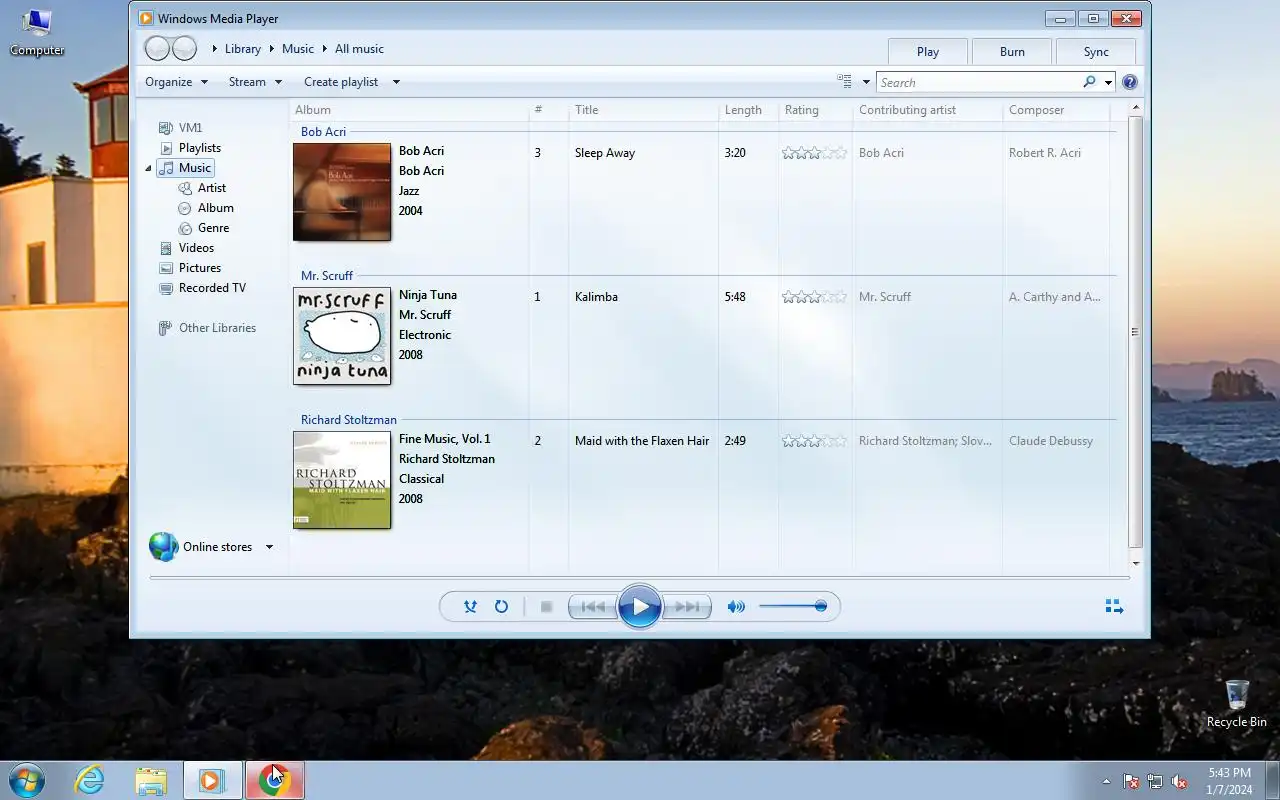Screen dimensions: 1280x800
Task: Open the Windows Start menu
Action: pos(26,780)
